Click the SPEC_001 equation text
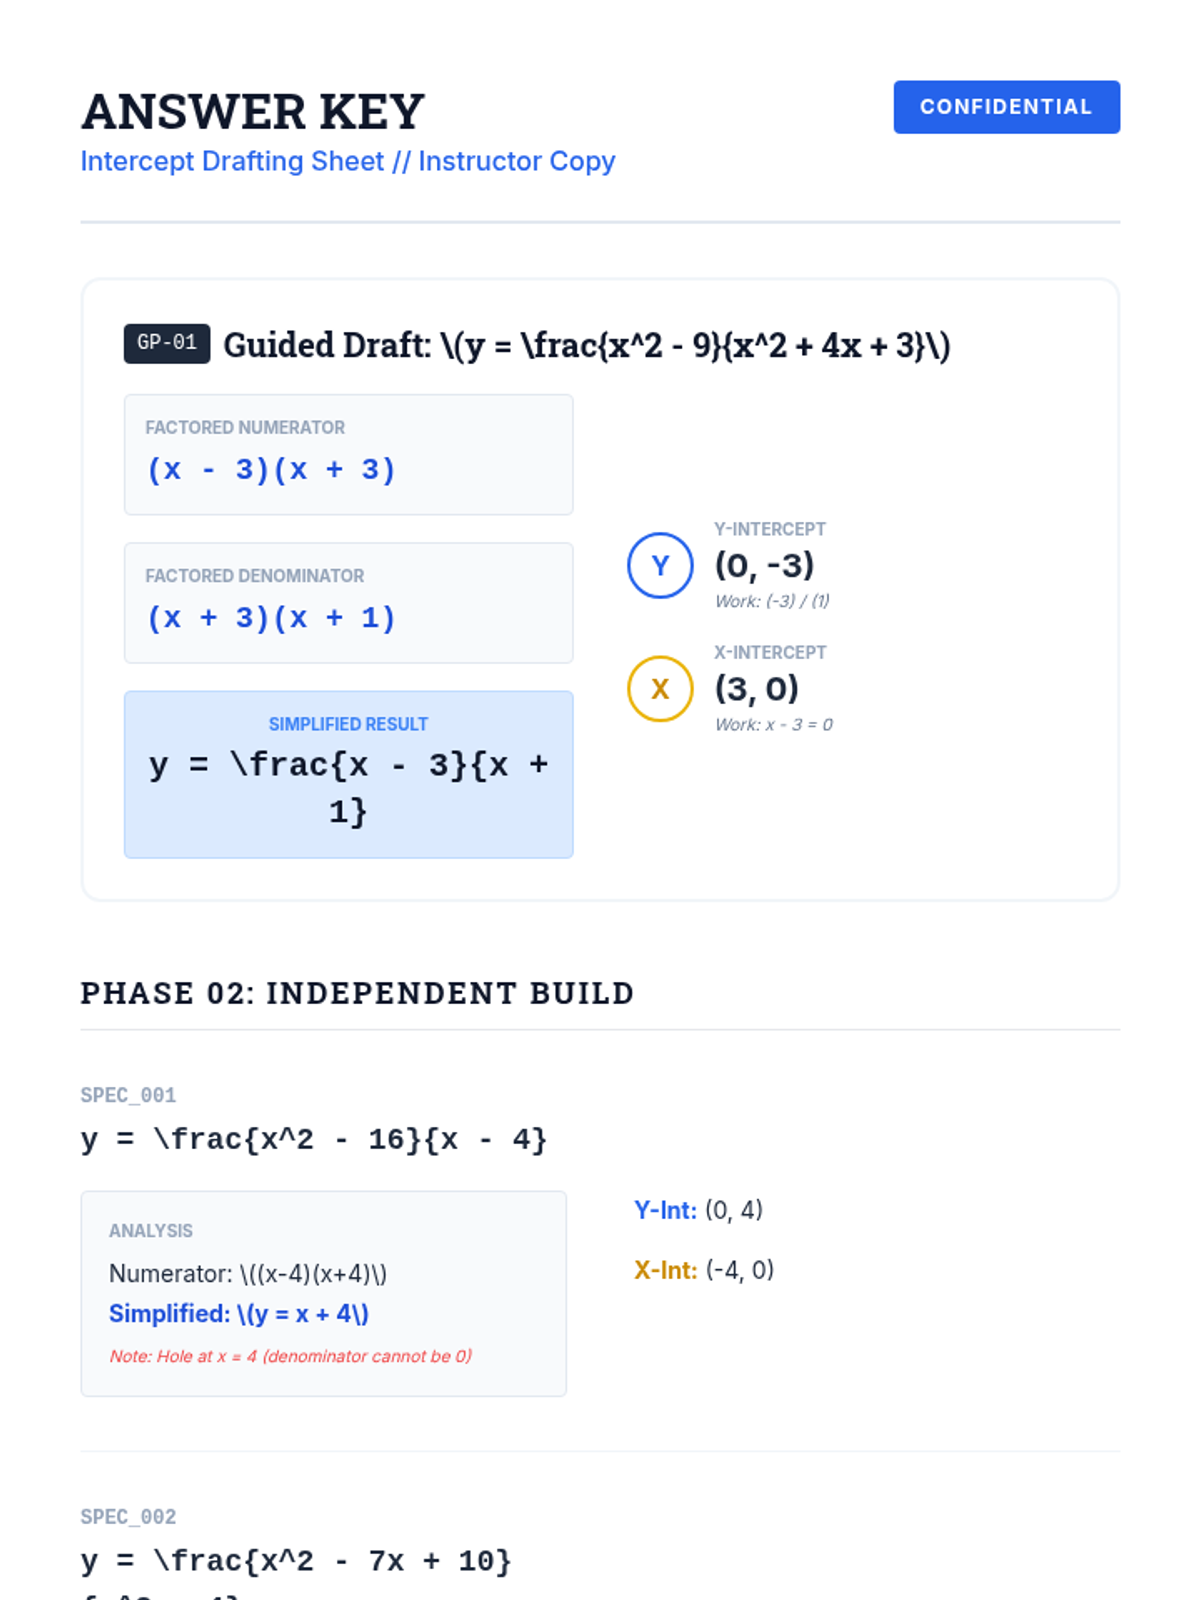 [314, 1139]
